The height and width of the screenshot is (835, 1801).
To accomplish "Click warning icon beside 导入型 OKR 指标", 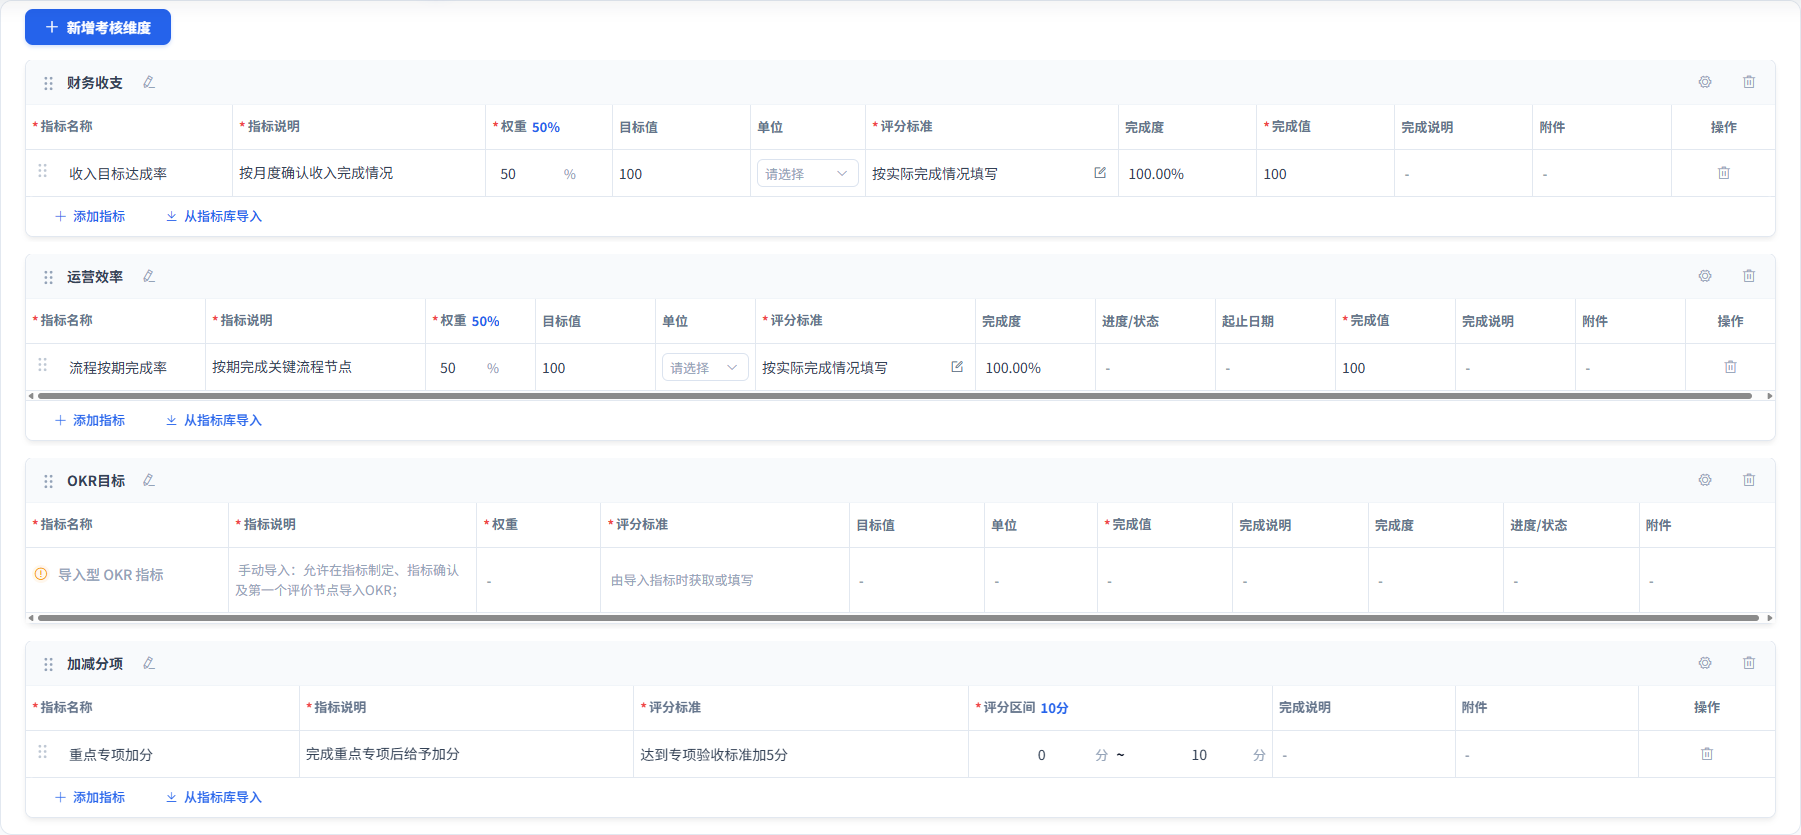I will 41,574.
